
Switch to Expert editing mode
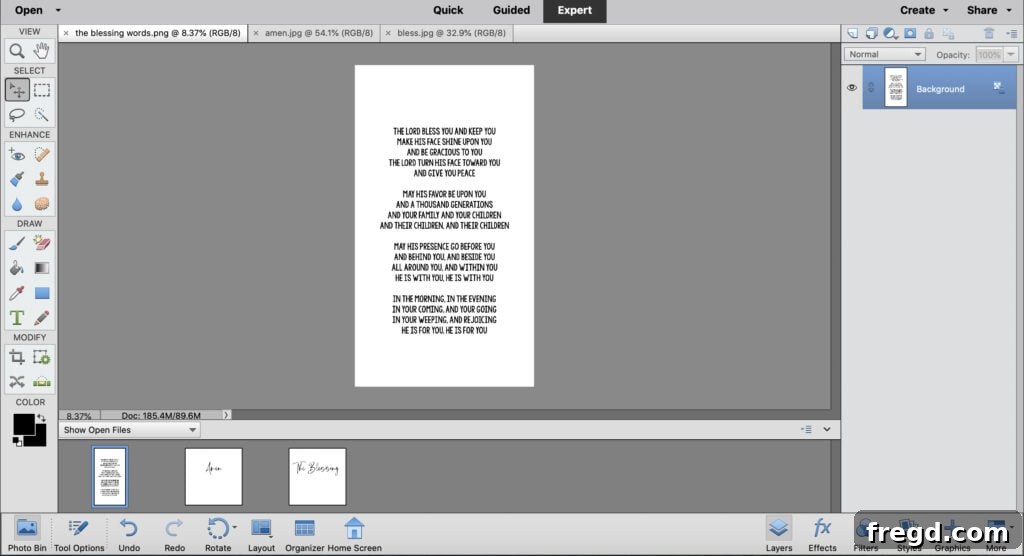(x=575, y=11)
